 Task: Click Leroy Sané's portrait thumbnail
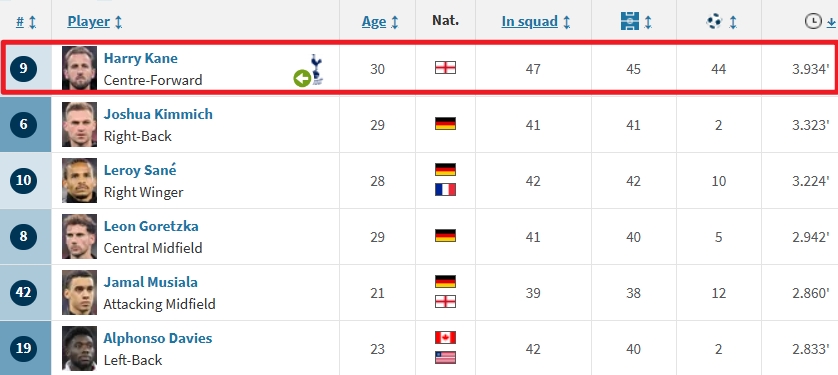(x=80, y=181)
